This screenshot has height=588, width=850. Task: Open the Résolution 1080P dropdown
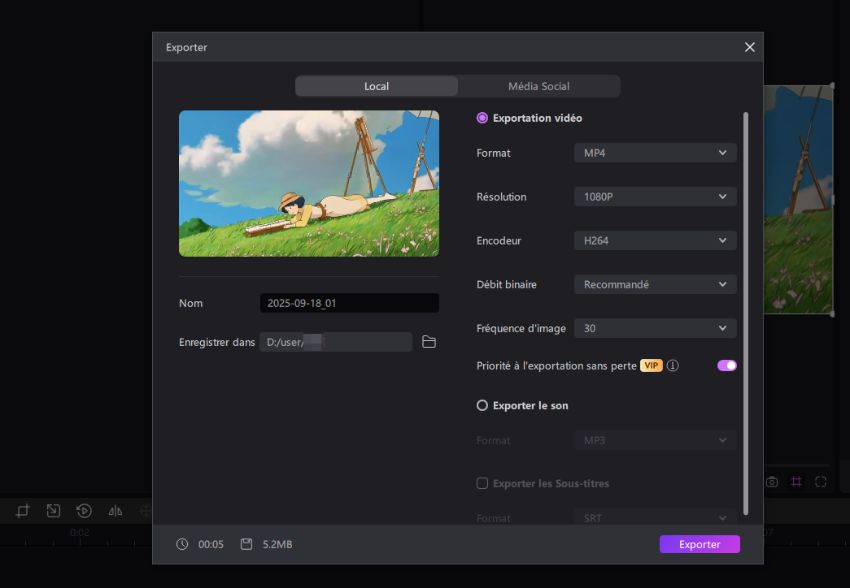[x=655, y=197]
